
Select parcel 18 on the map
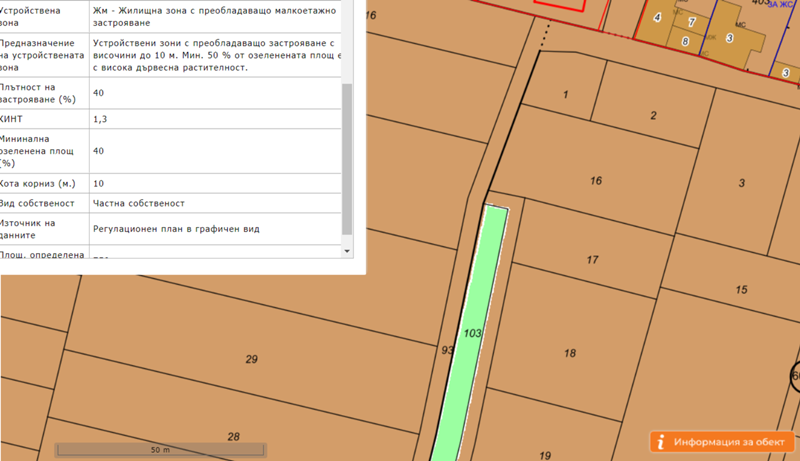click(x=570, y=353)
